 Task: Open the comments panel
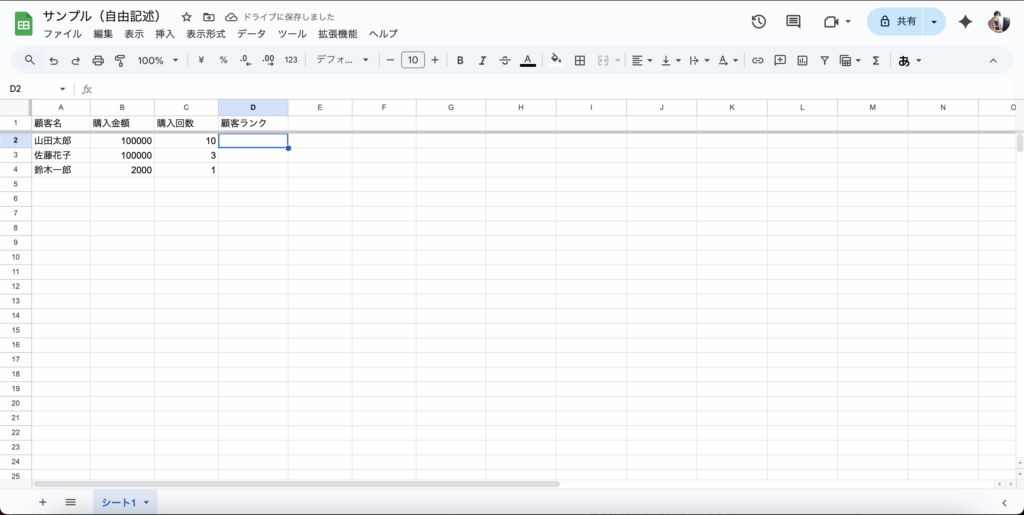[x=793, y=22]
